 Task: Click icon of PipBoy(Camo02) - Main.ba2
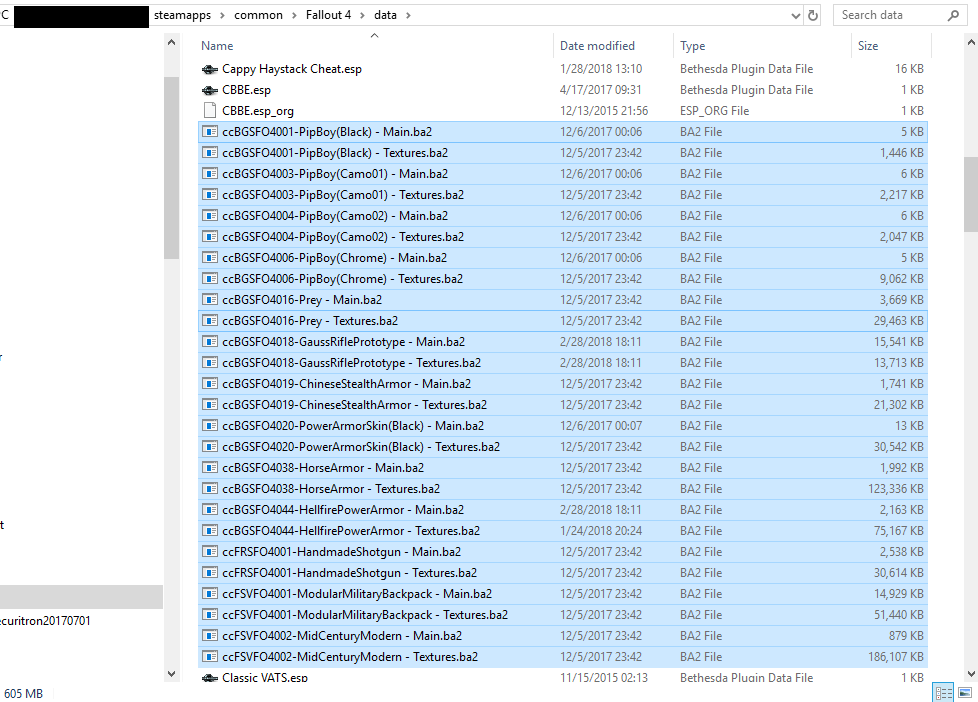(210, 216)
